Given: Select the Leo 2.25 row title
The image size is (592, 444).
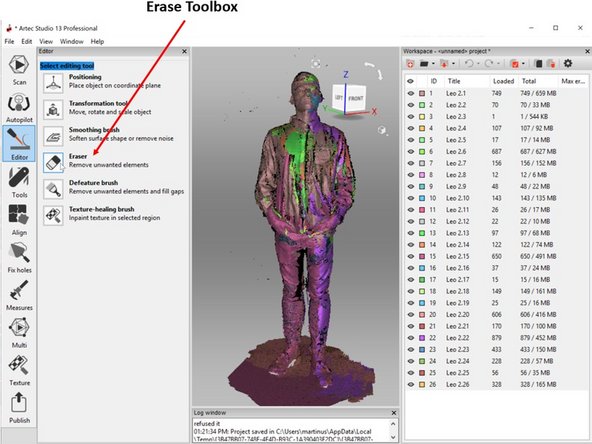Looking at the screenshot, I should pos(458,373).
